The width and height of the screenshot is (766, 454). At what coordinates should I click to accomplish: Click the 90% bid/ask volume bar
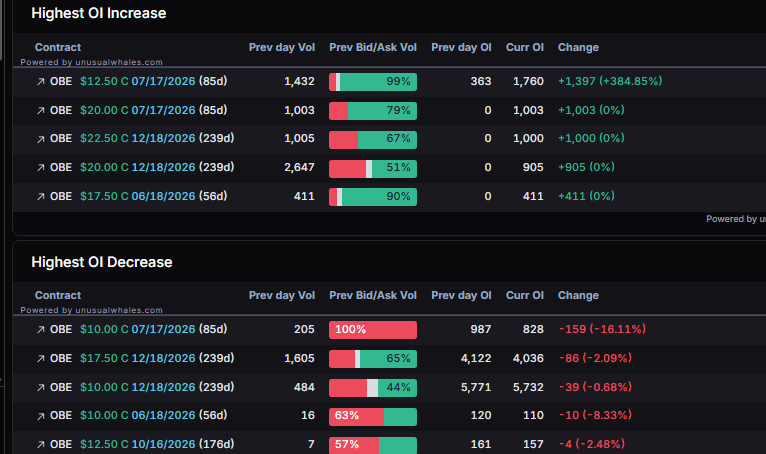pyautogui.click(x=373, y=197)
